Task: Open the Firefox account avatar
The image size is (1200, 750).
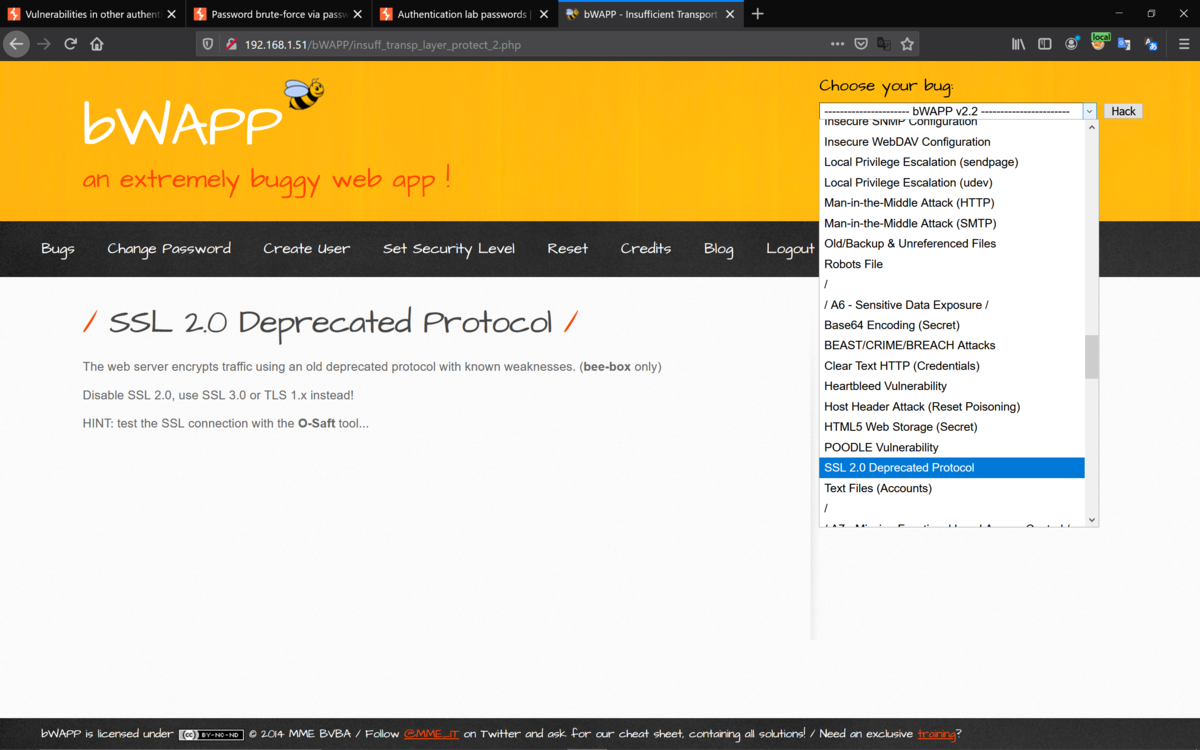Action: point(1072,44)
